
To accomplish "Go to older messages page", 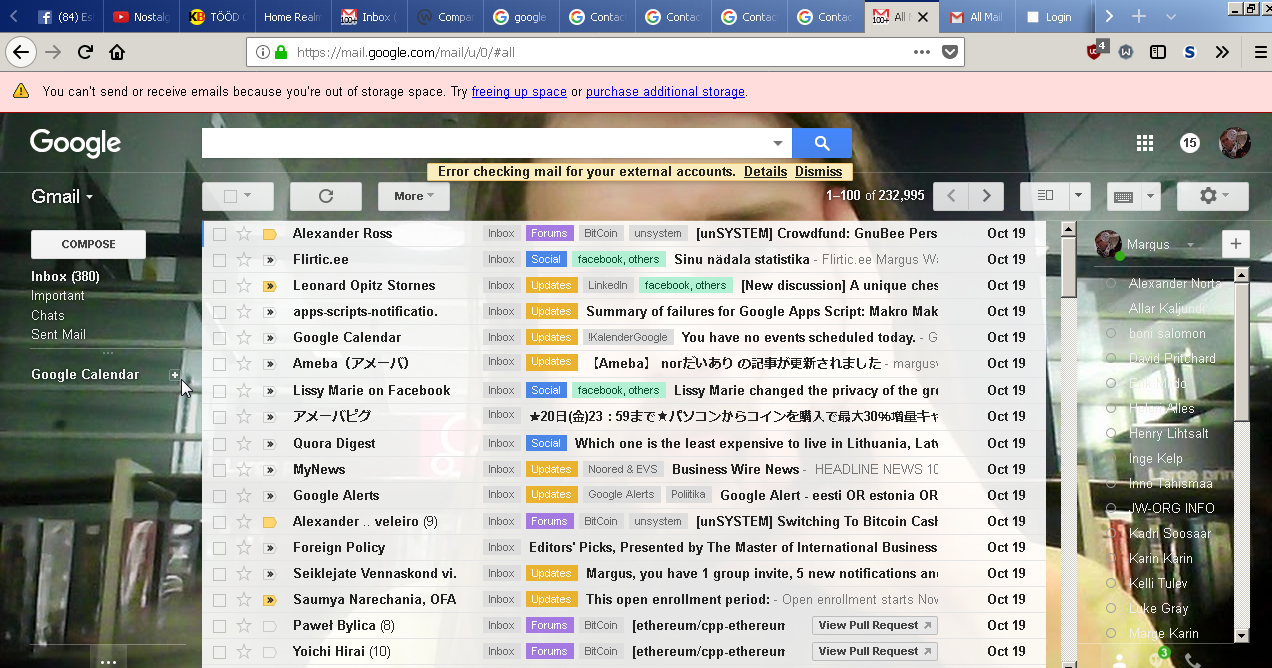I will click(986, 196).
